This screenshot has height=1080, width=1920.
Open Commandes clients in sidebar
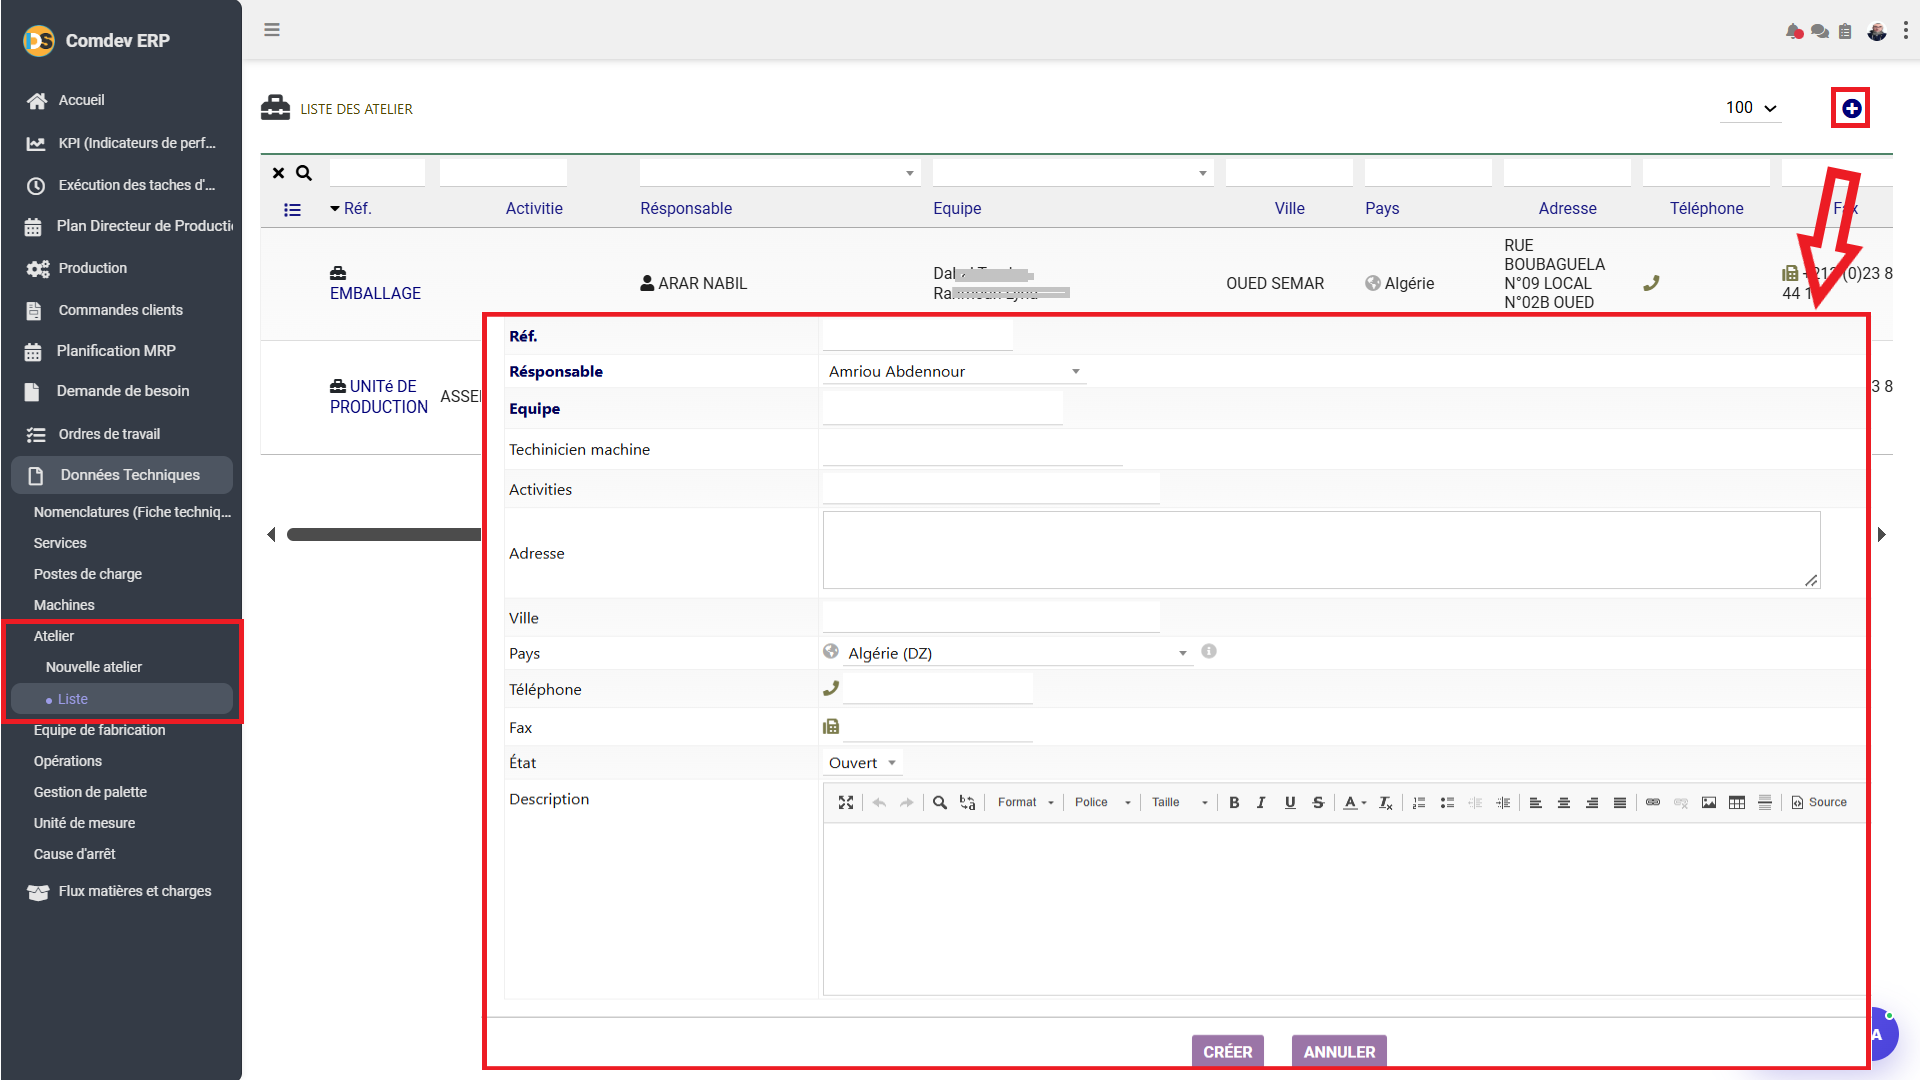(x=122, y=310)
